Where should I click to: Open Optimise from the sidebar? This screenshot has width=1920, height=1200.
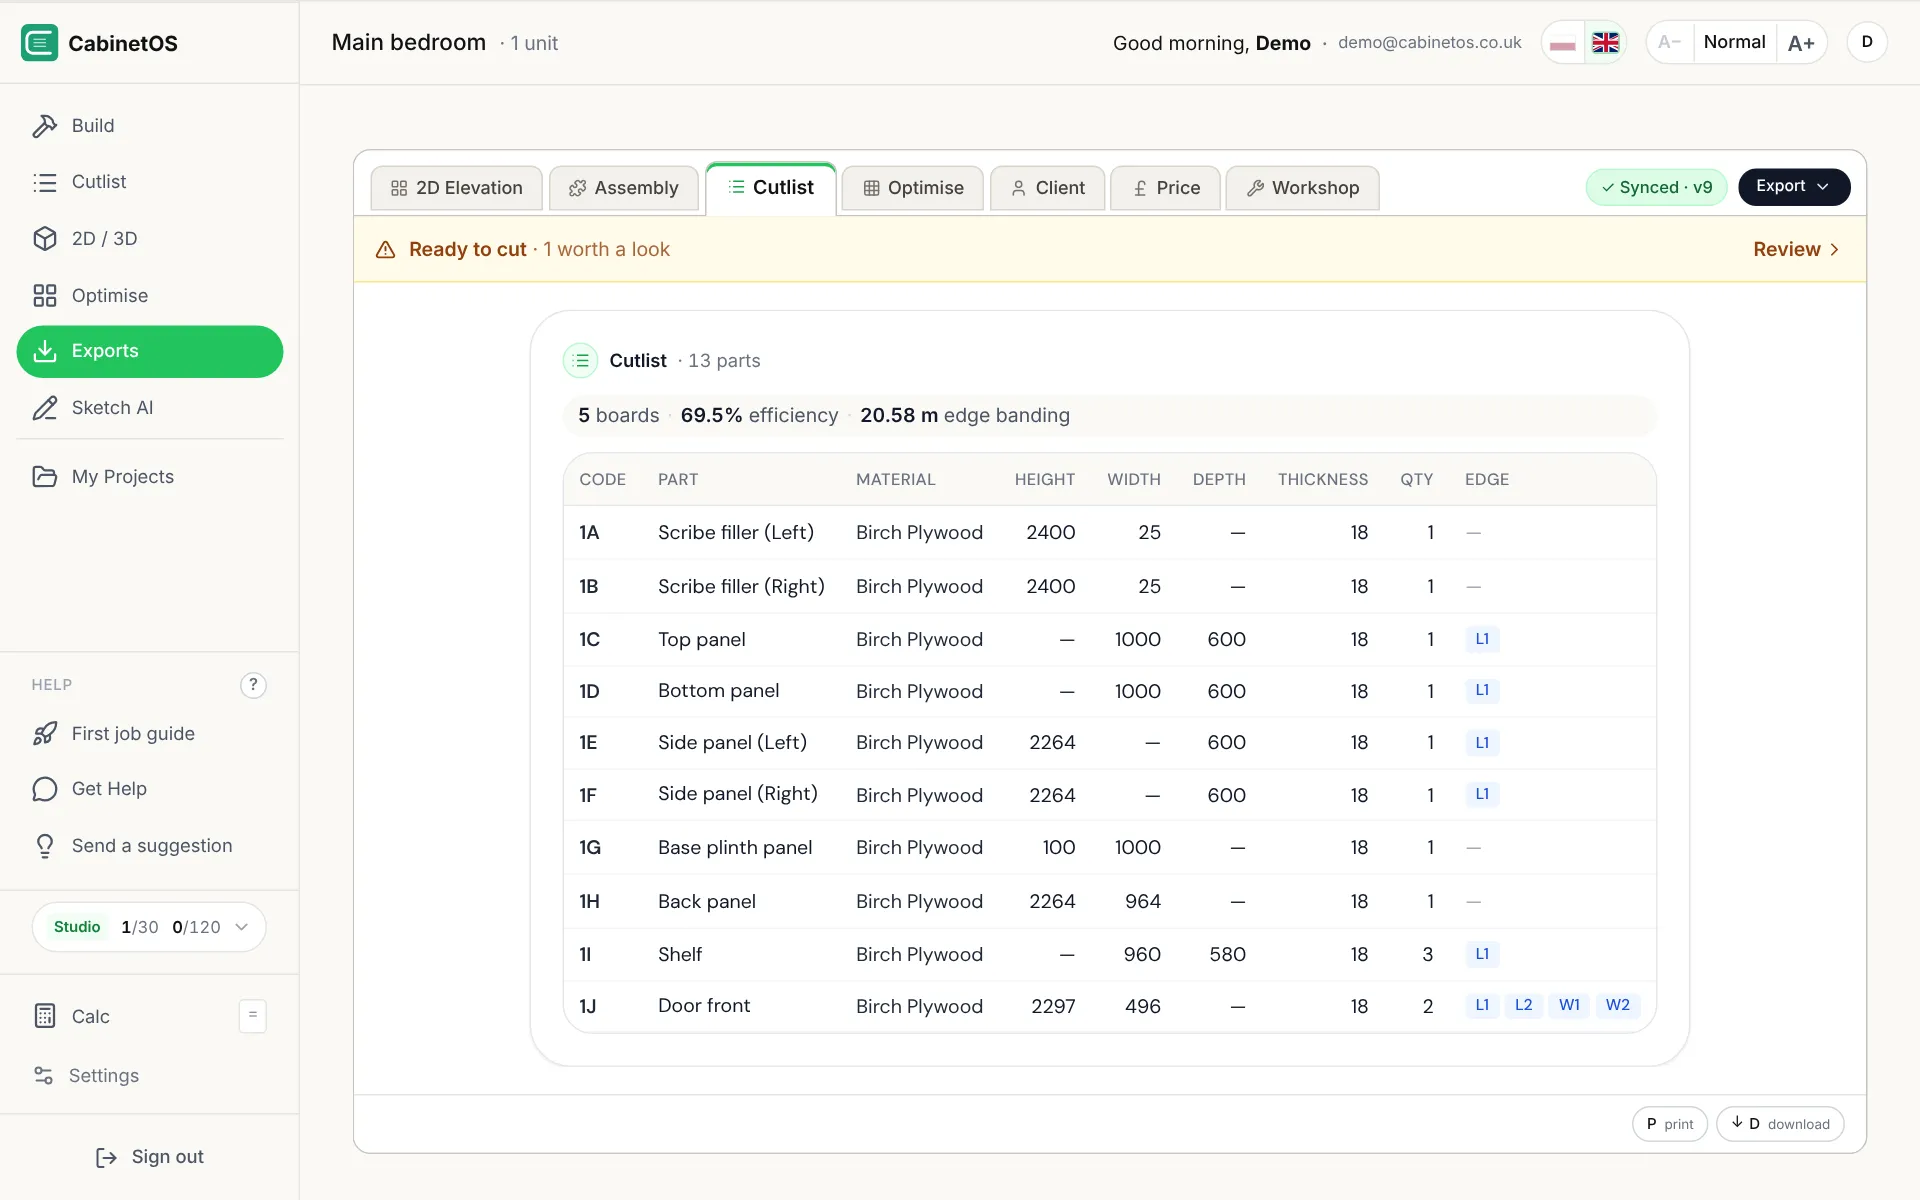tap(150, 296)
